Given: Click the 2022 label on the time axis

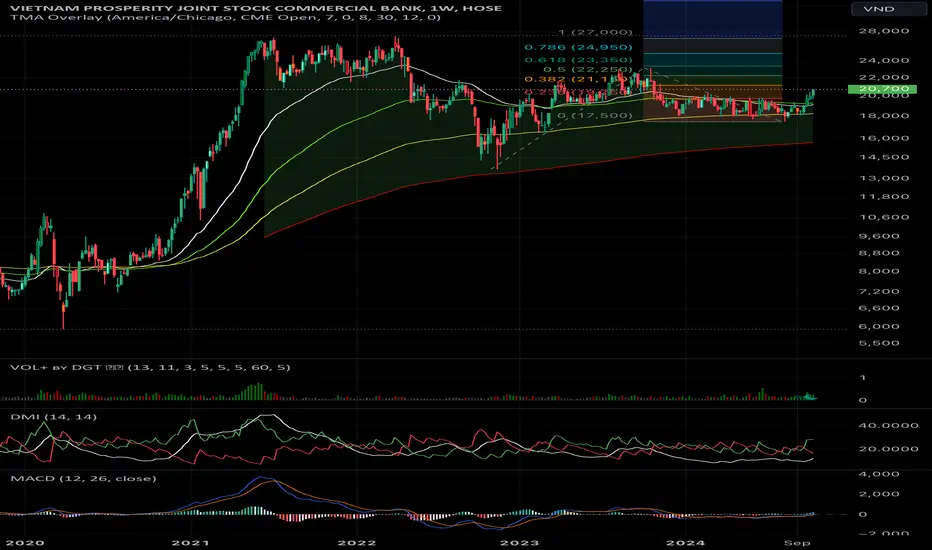Looking at the screenshot, I should 356,543.
